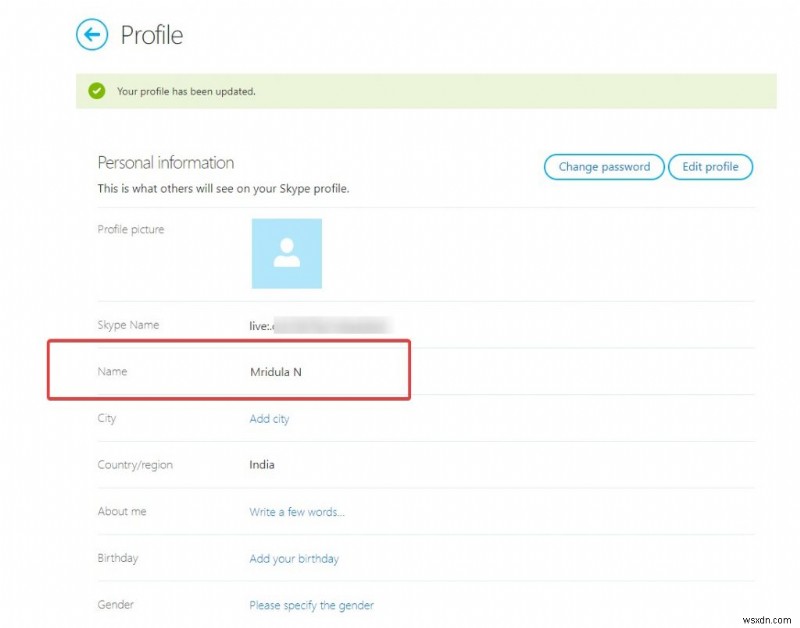Click the Country/region value India
The height and width of the screenshot is (628, 800).
point(262,465)
